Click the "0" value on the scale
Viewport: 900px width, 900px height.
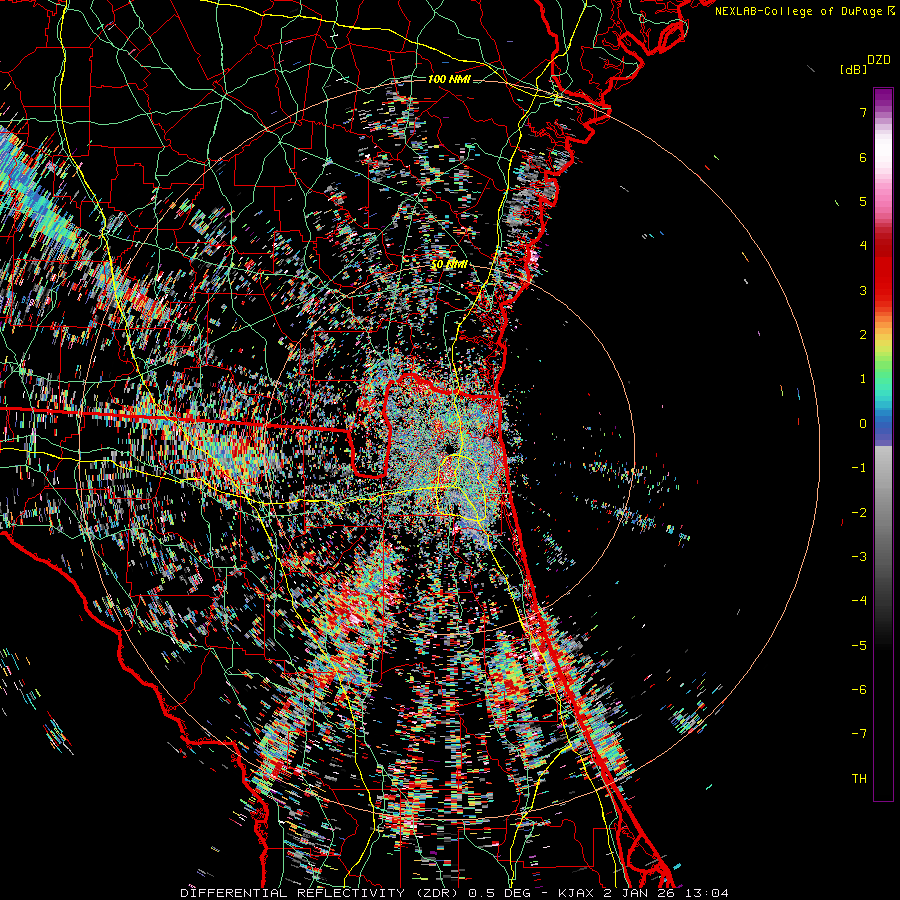coord(863,424)
